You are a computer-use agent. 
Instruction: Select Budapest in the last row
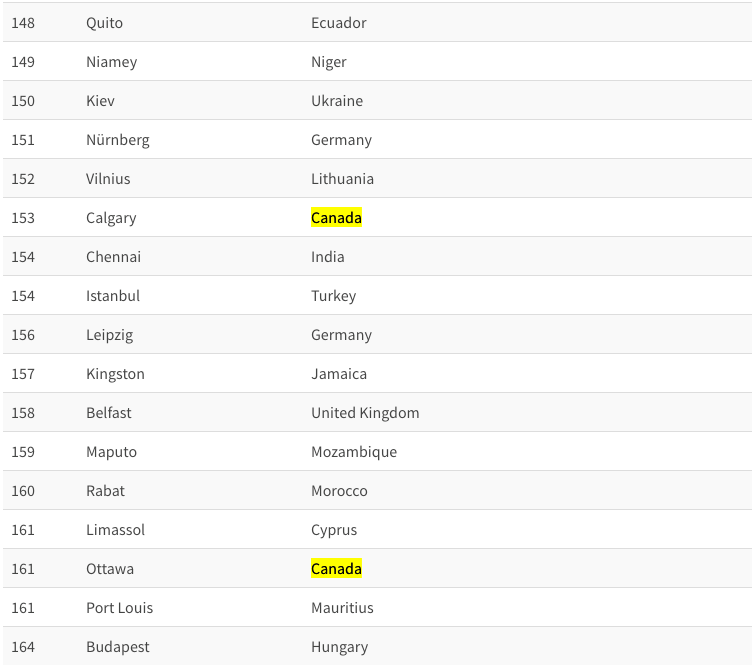point(118,647)
